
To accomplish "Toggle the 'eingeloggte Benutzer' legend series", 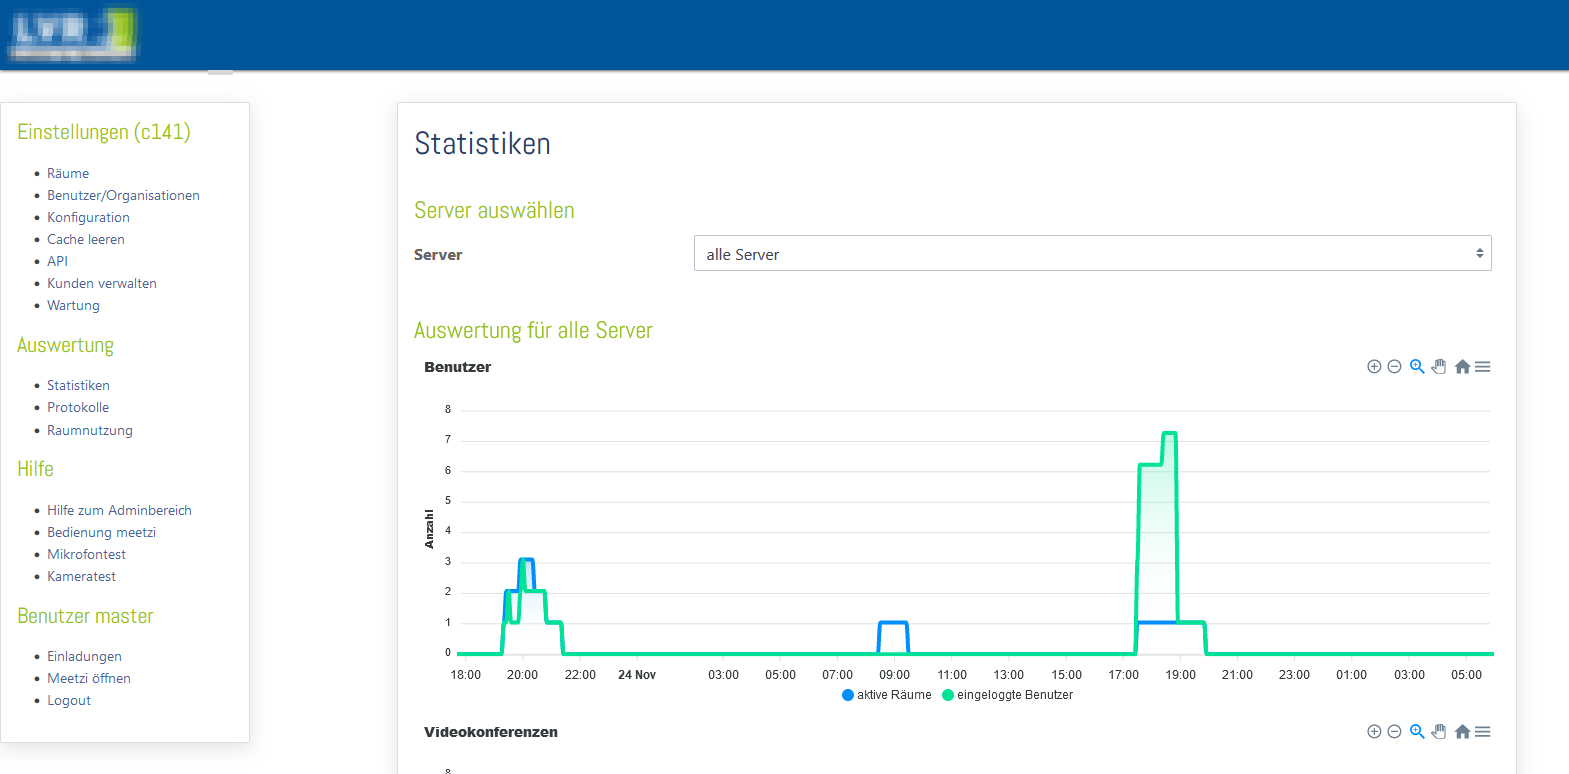I will (x=1008, y=695).
